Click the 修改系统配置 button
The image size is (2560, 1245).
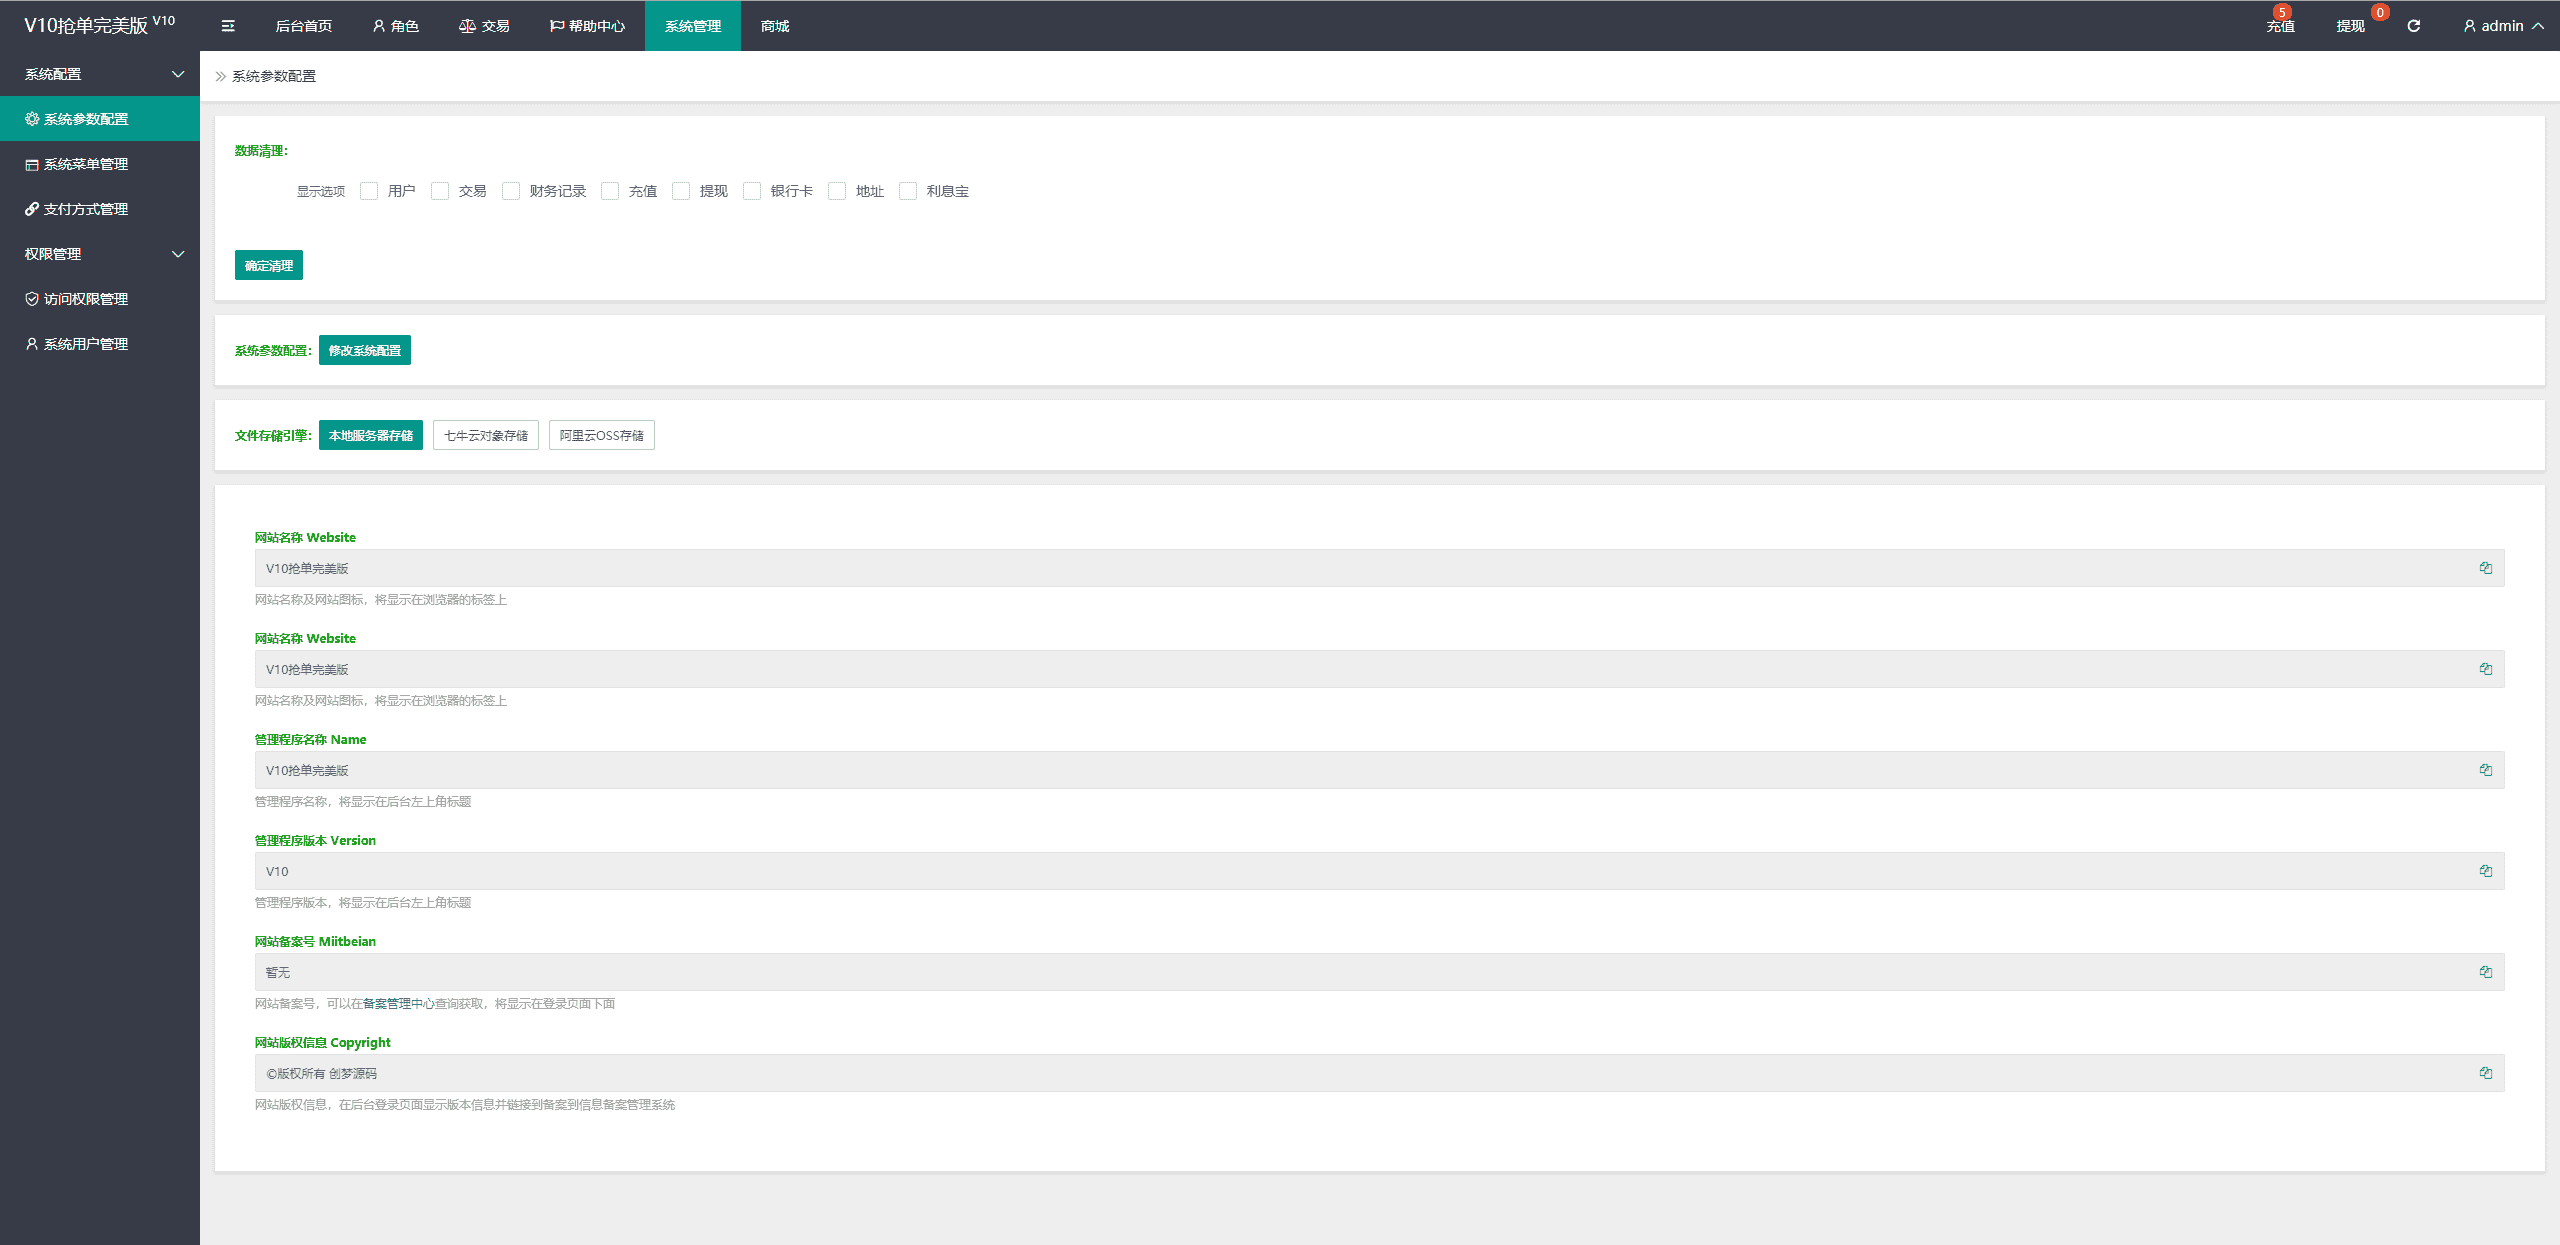[x=365, y=350]
